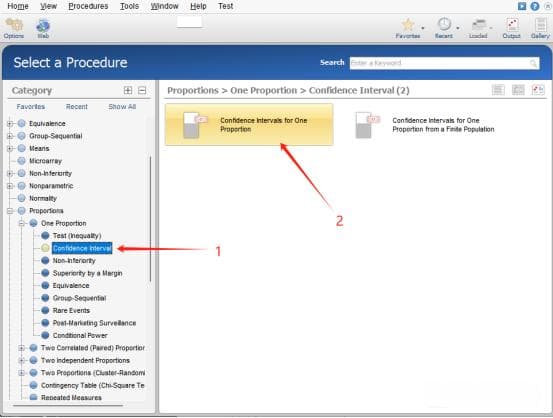Expand the Means category node
Screen dimensions: 553x418
[x=10, y=149]
